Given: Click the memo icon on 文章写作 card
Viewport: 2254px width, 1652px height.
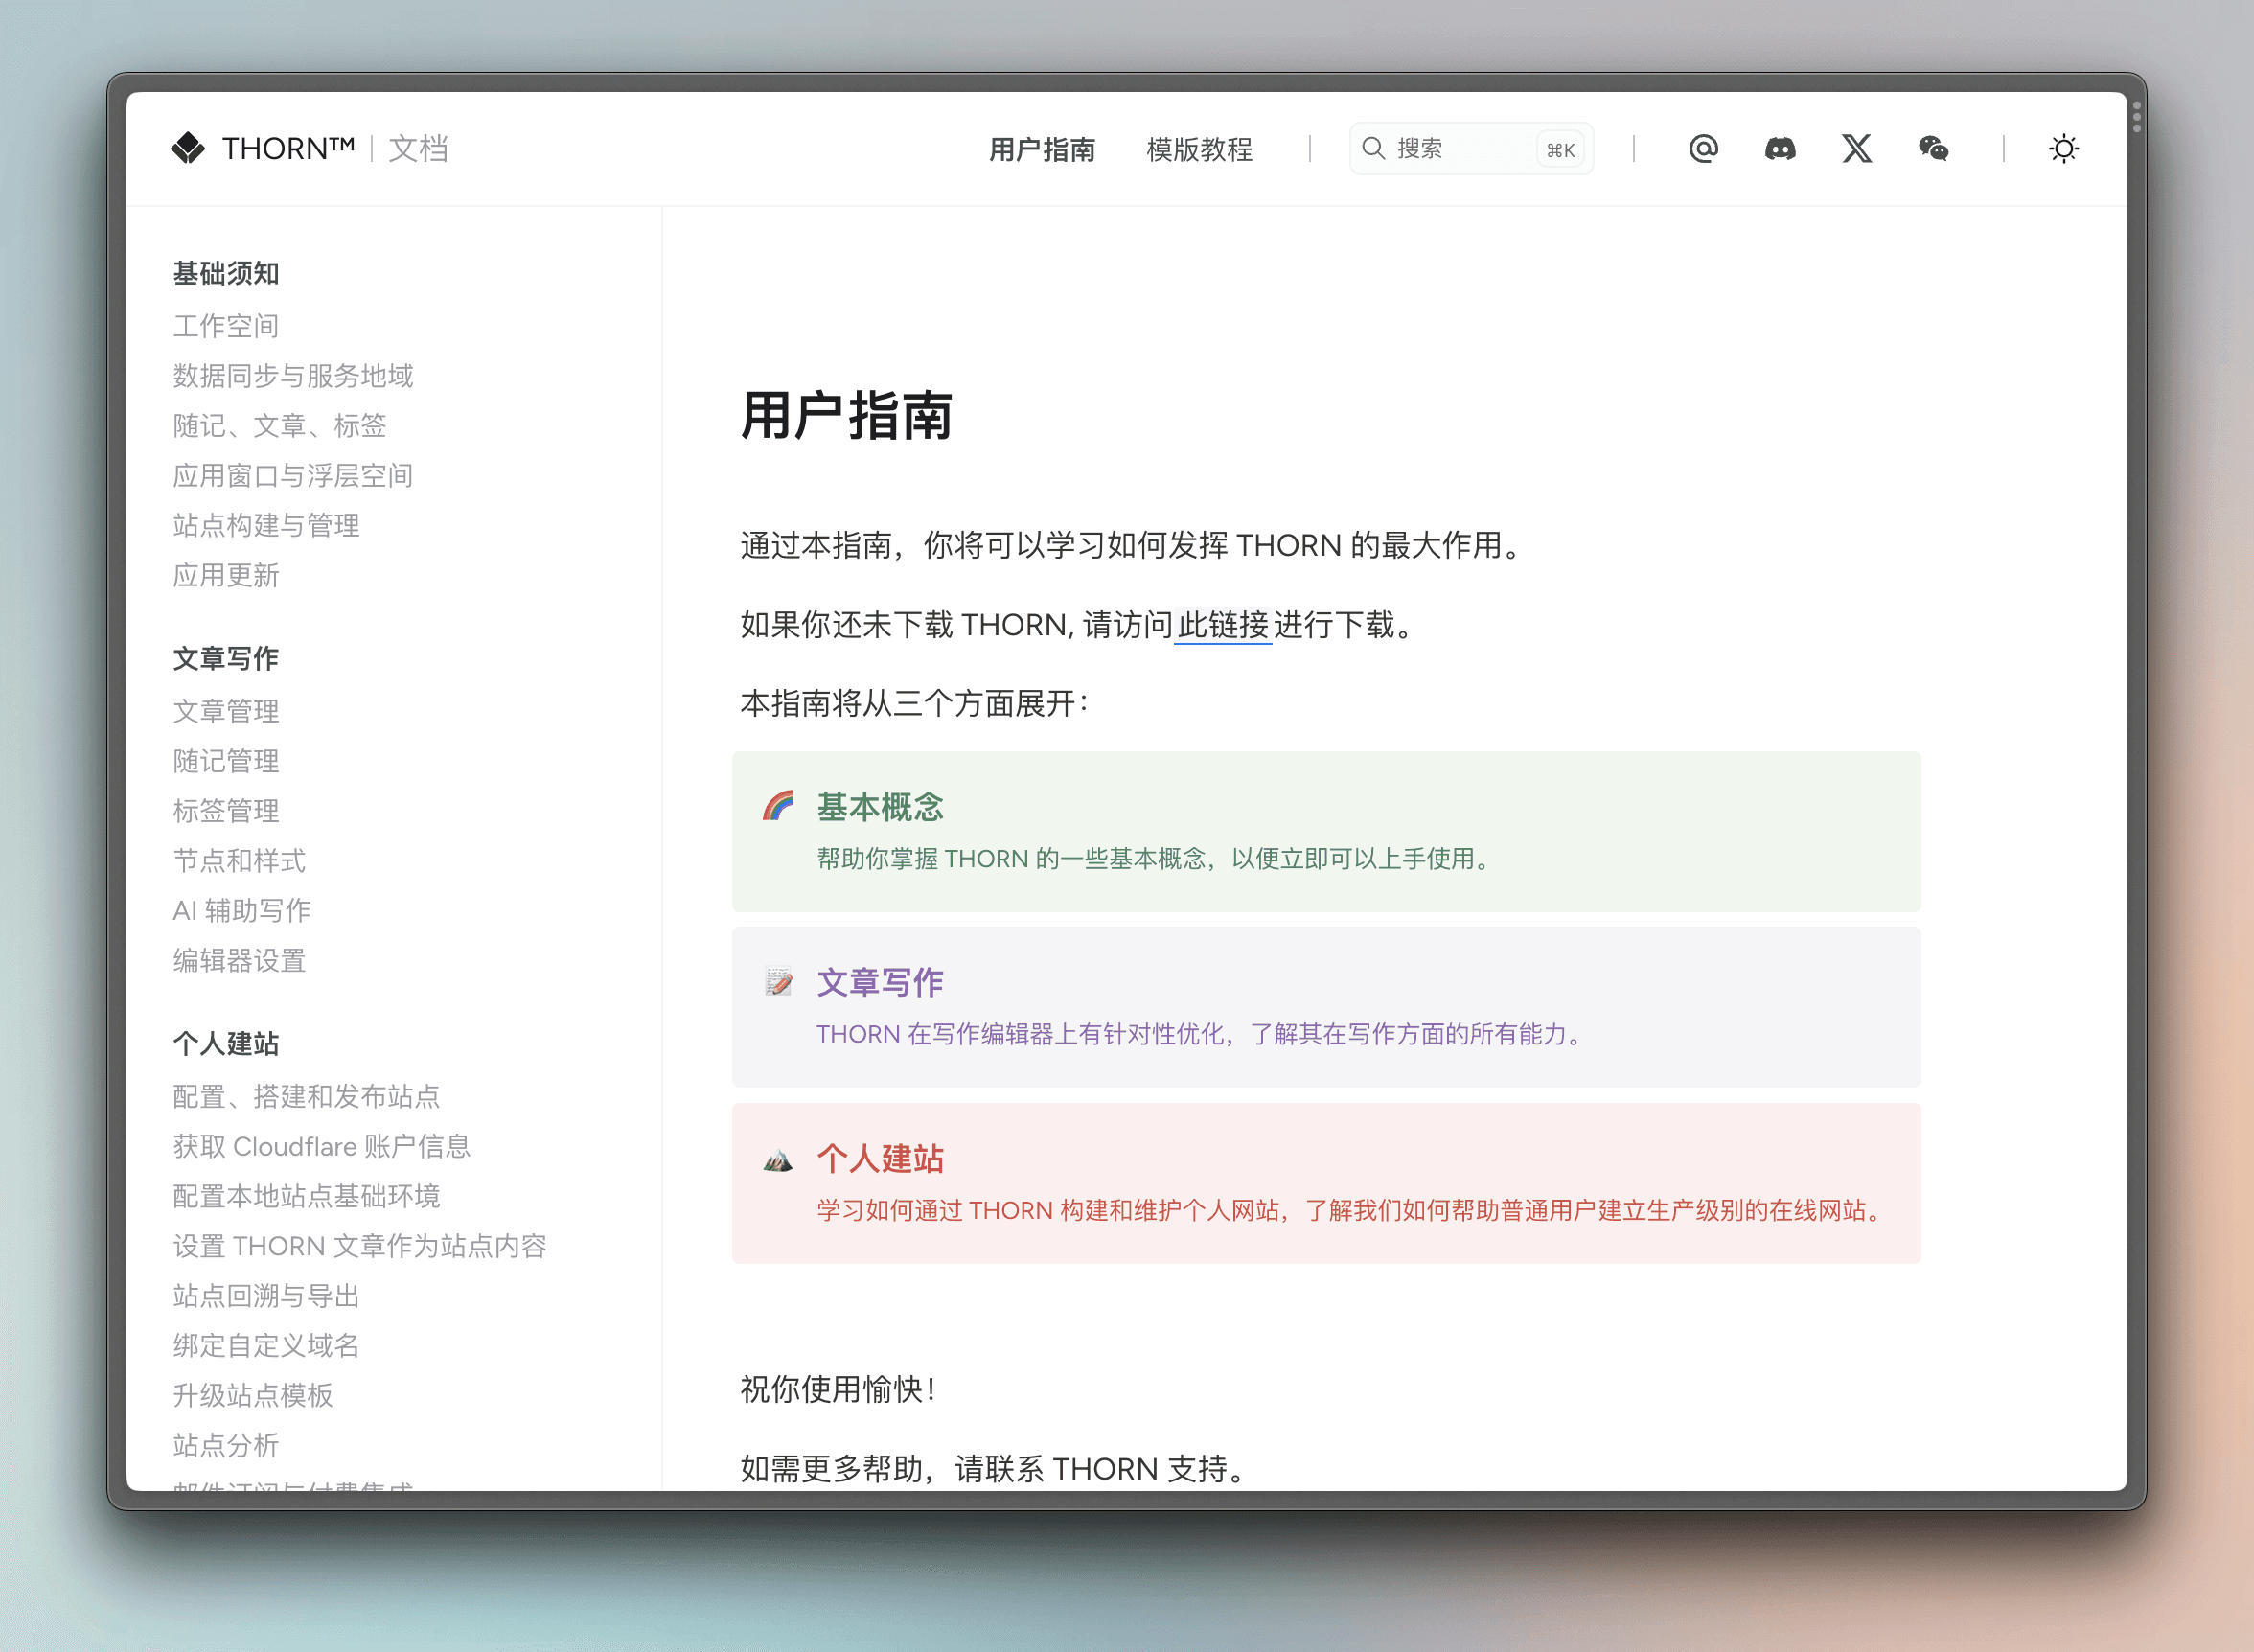Looking at the screenshot, I should [778, 982].
